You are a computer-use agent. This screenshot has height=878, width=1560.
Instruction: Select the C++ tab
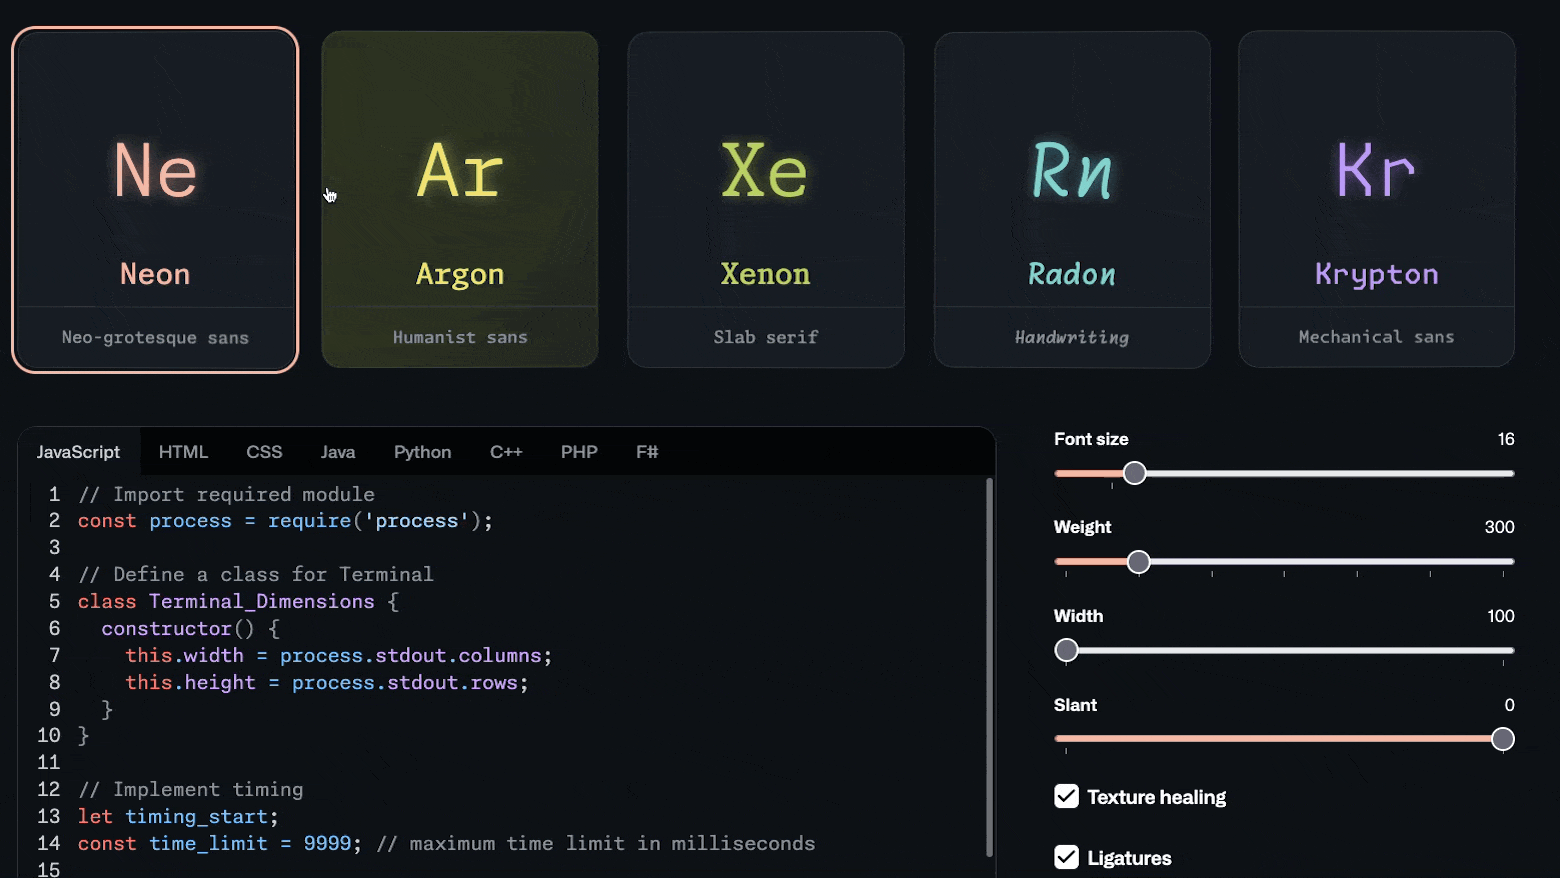(506, 452)
